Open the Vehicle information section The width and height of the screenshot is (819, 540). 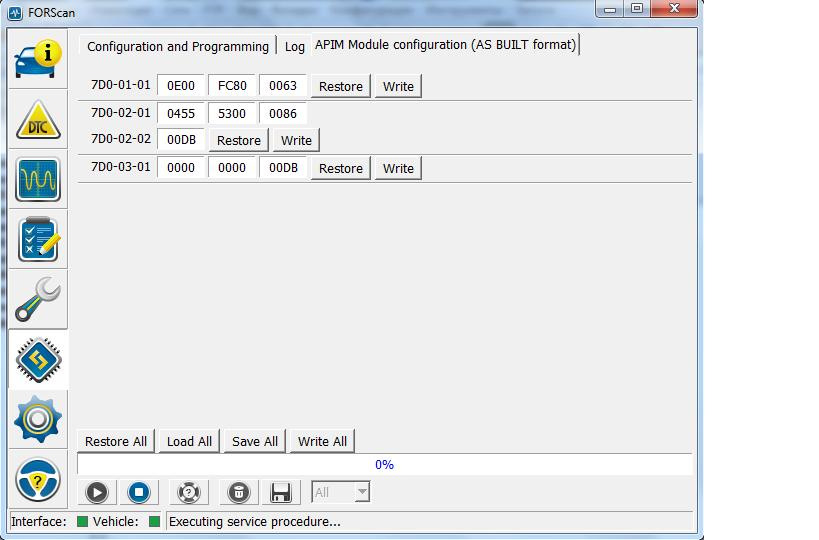point(38,59)
